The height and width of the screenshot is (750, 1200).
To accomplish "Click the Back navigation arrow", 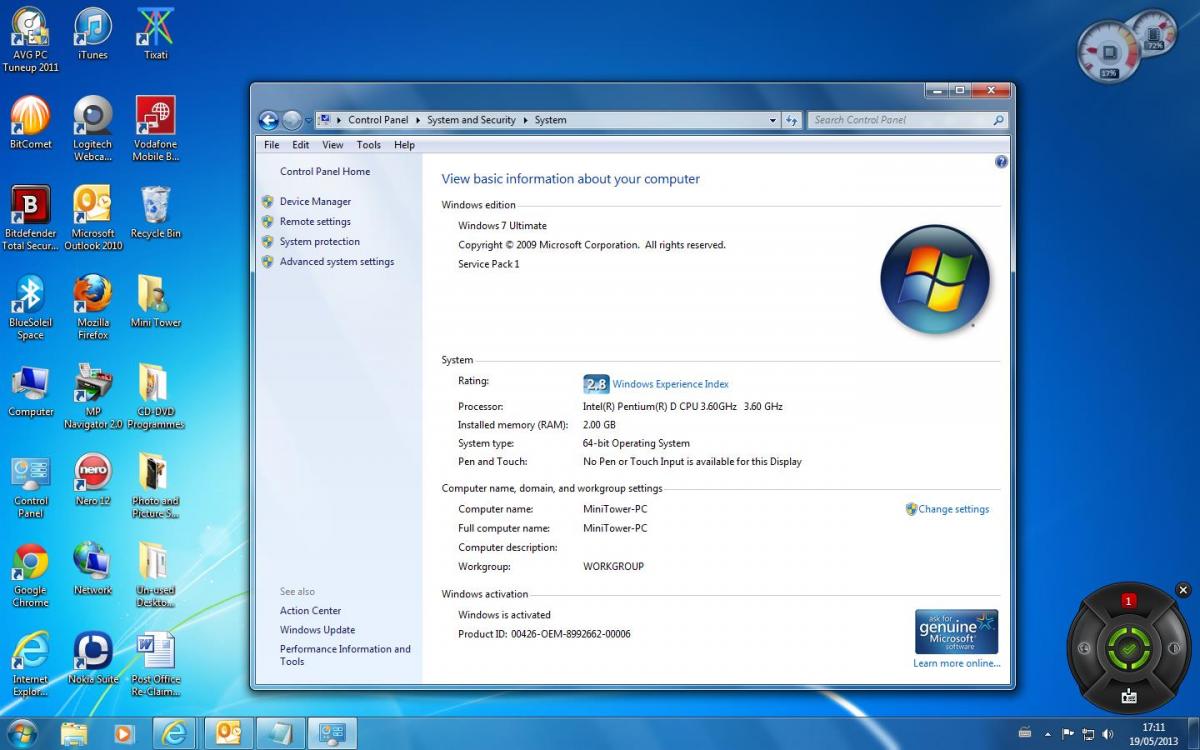I will pos(268,120).
